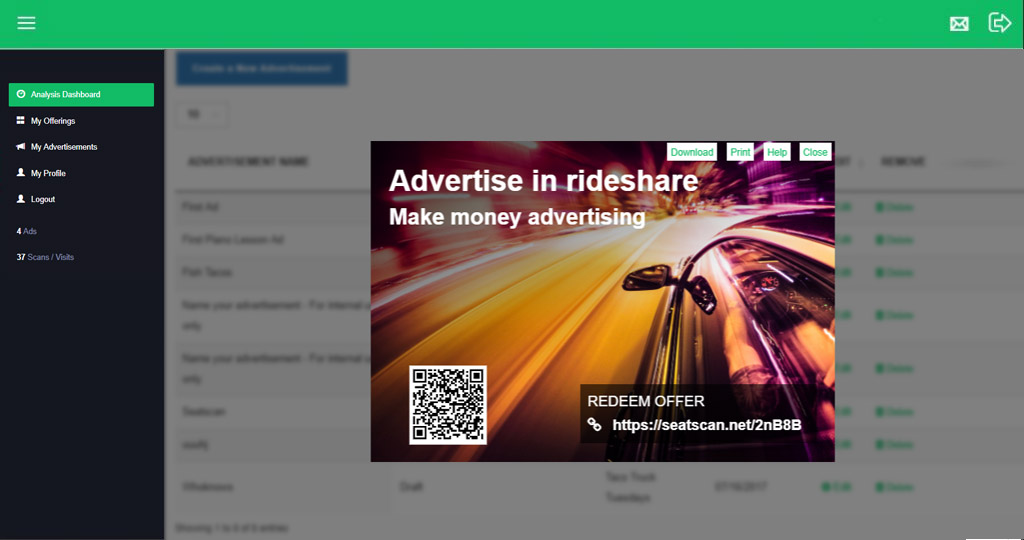Screen dimensions: 1024x540
Task: Open Help in the ad popup
Action: click(777, 152)
